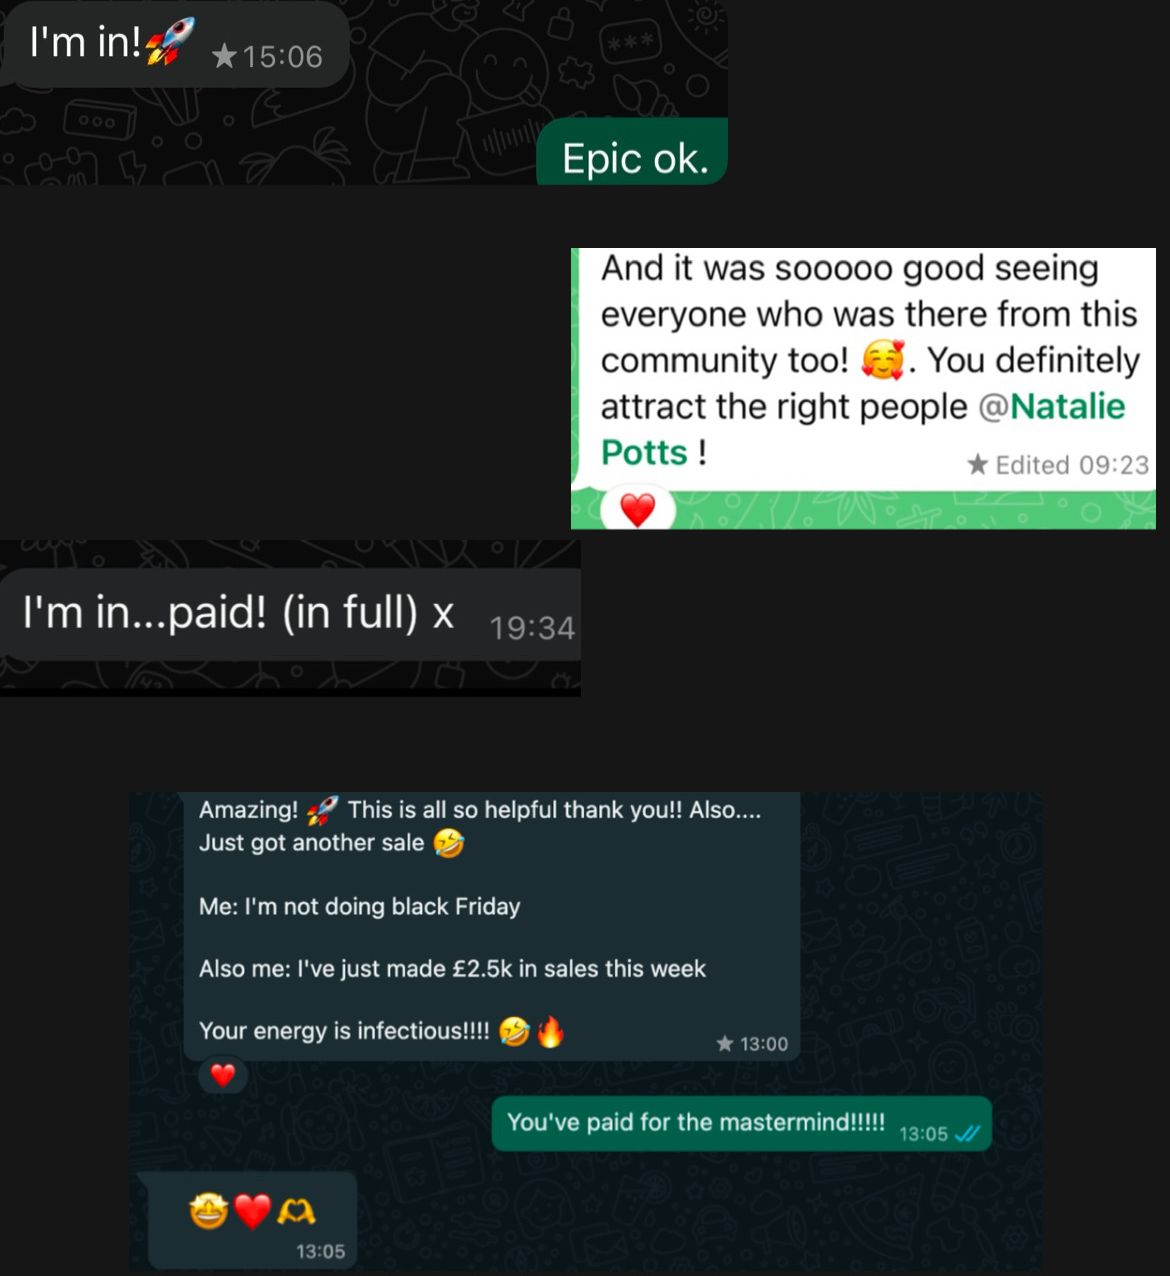Click the rocket emoji after "I'm in!"
The image size is (1170, 1276).
tap(169, 41)
